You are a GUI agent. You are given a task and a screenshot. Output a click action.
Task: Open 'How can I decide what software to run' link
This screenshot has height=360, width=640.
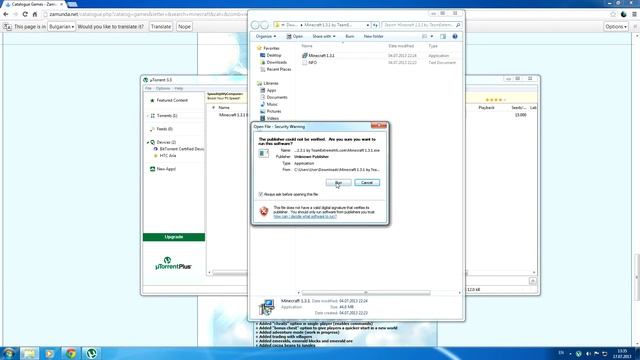pos(304,217)
